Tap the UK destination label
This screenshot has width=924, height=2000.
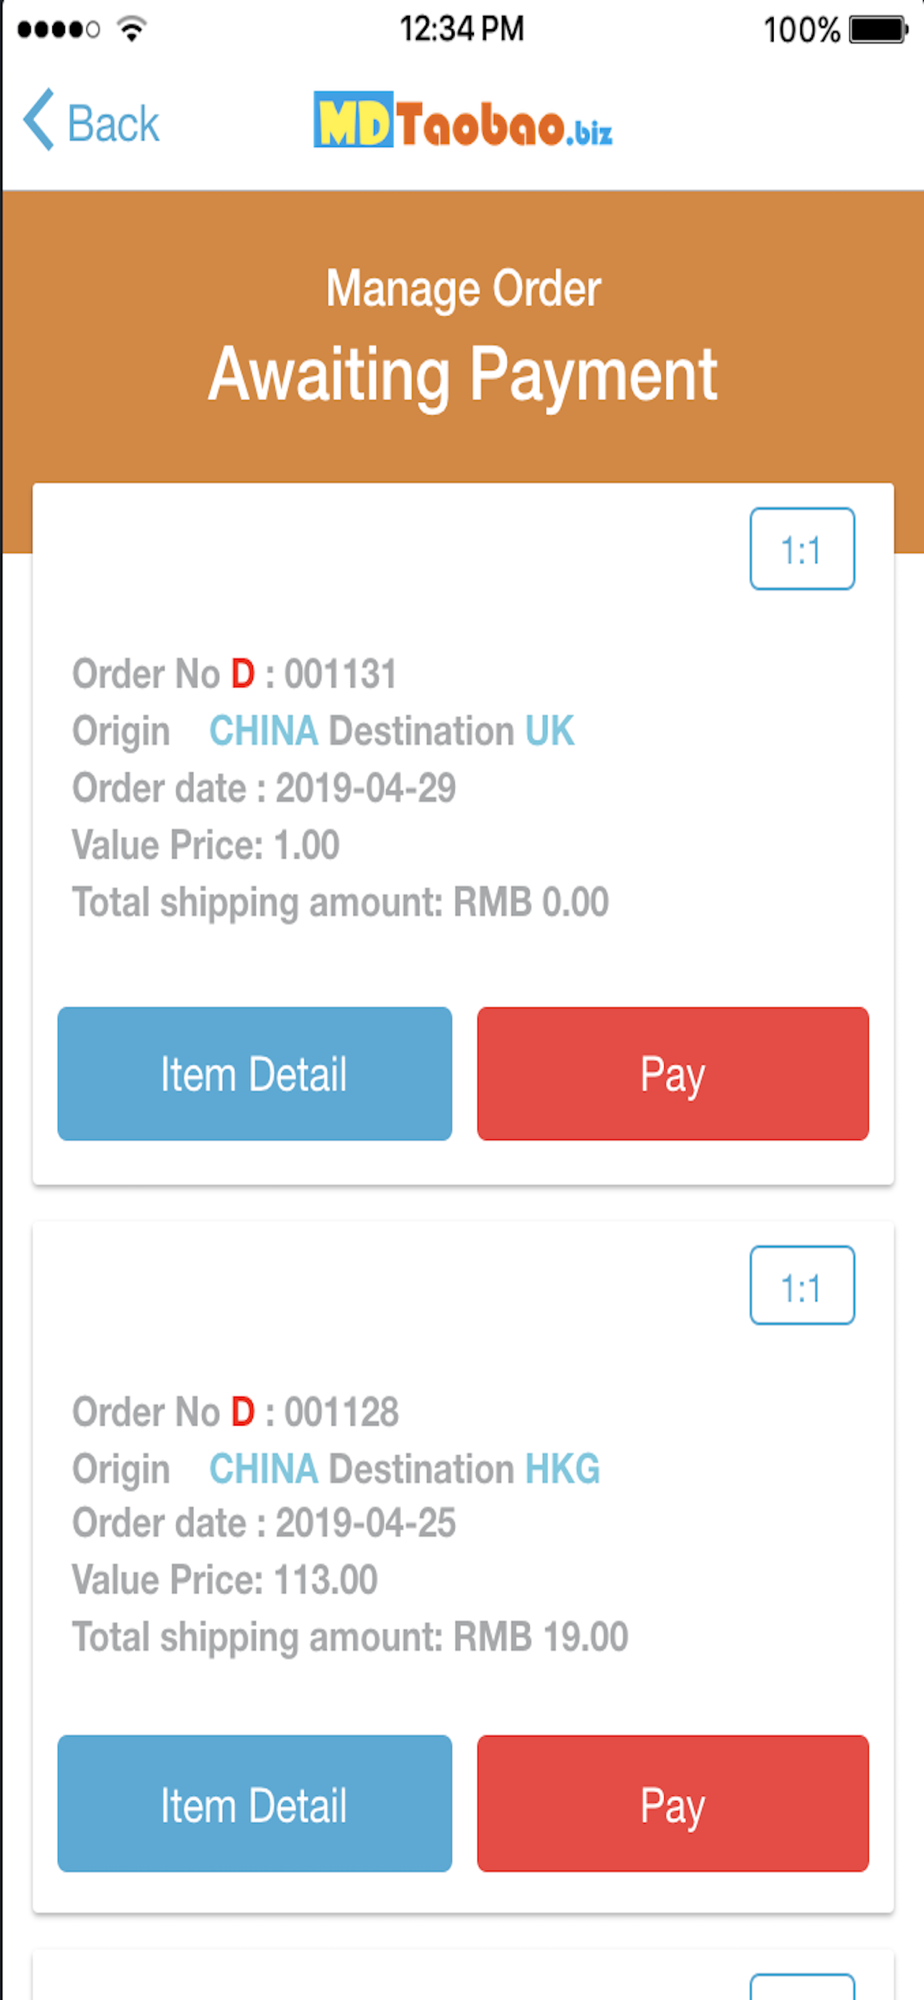tap(549, 731)
